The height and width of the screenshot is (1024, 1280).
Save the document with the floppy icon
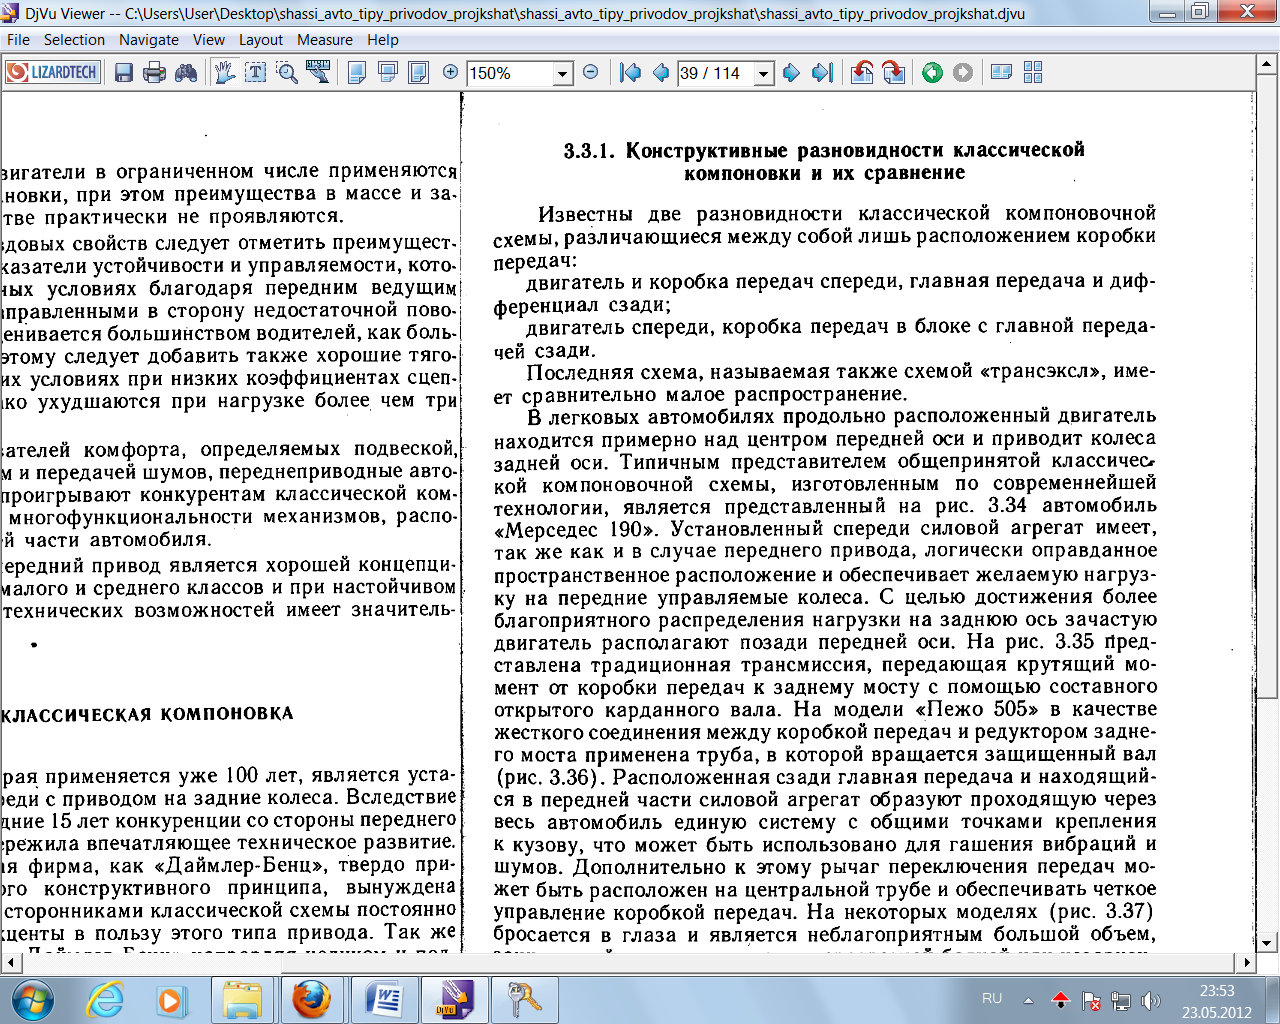point(124,73)
